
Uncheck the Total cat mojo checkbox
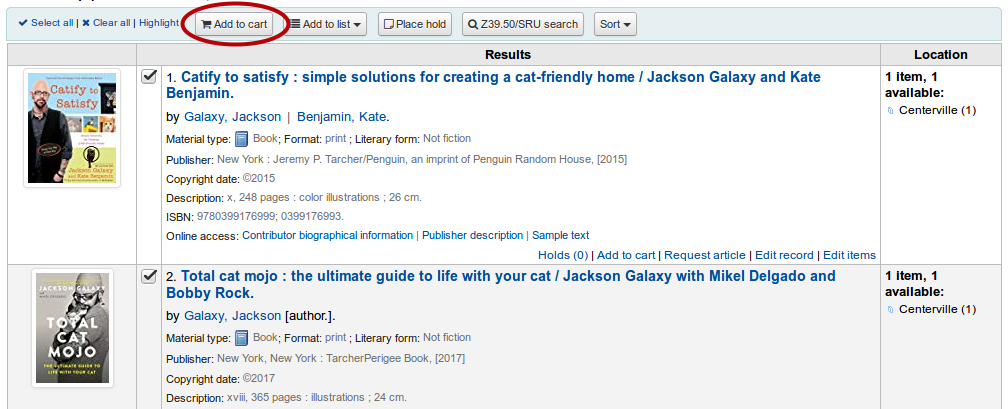tap(148, 277)
